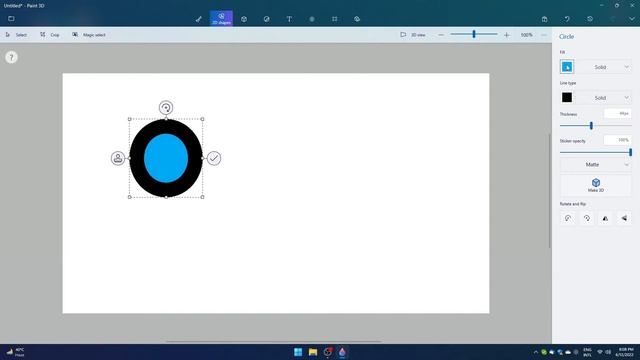Open the Line type Solid dropdown

[x=605, y=98]
